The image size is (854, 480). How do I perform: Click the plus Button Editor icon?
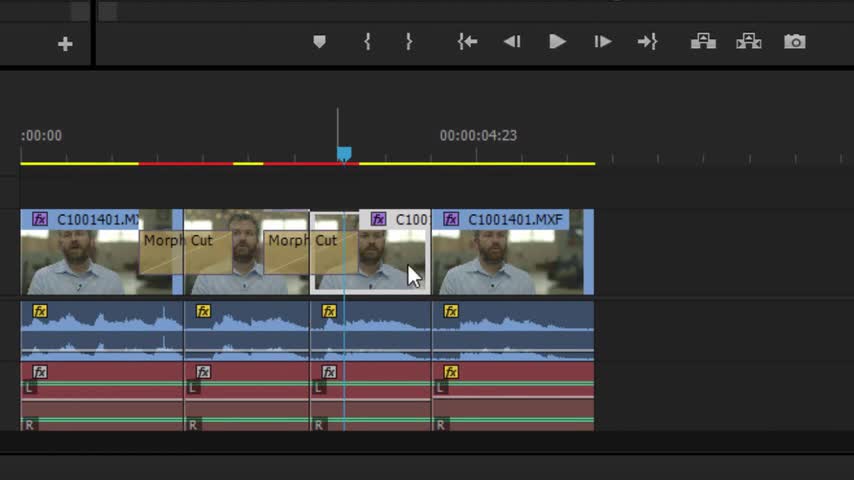click(65, 44)
